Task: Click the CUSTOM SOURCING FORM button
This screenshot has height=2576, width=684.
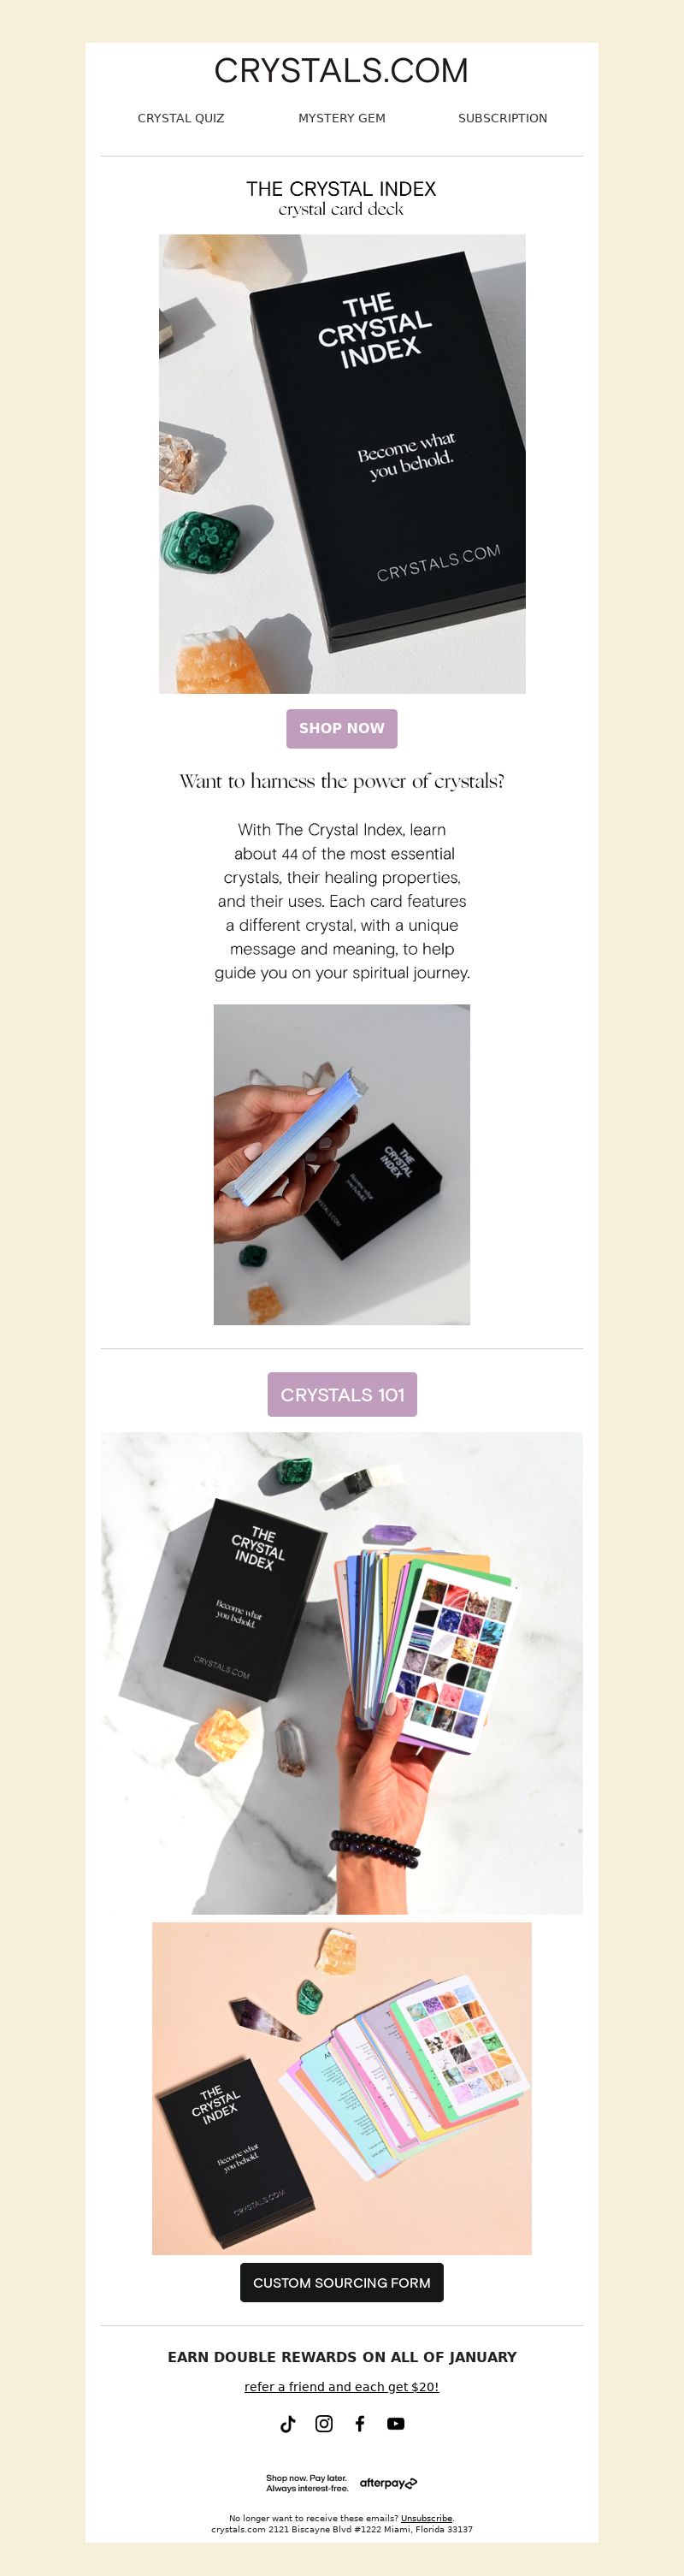Action: [x=342, y=2282]
